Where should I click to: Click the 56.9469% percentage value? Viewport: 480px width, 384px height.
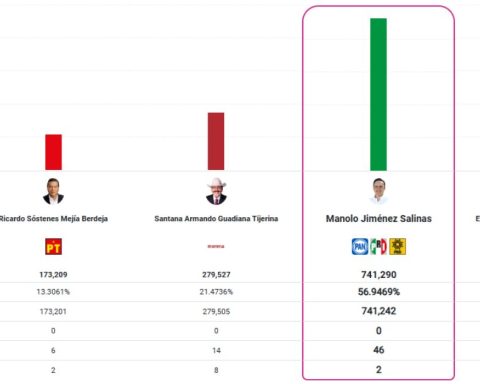[379, 292]
